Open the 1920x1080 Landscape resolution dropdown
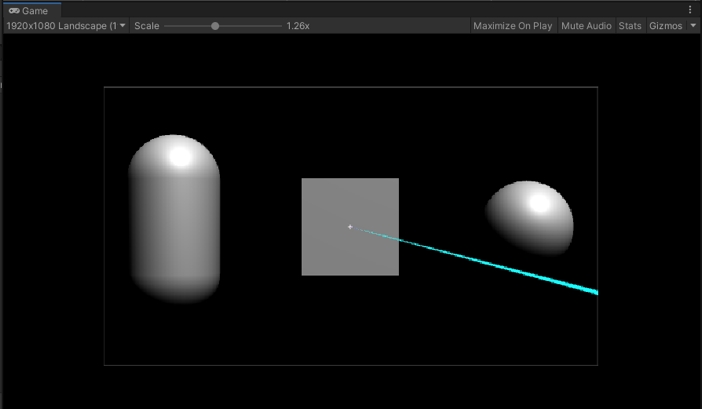The height and width of the screenshot is (409, 702). pyautogui.click(x=66, y=26)
